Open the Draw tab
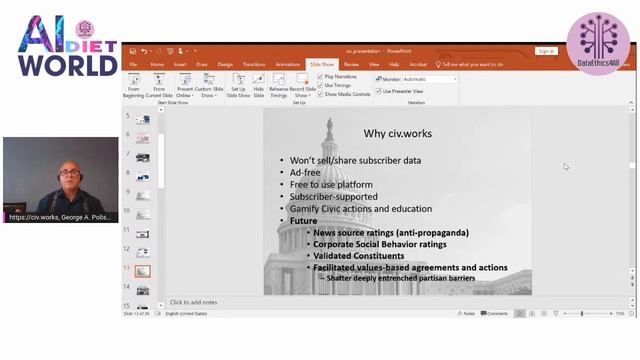This screenshot has height=360, width=640. 202,64
